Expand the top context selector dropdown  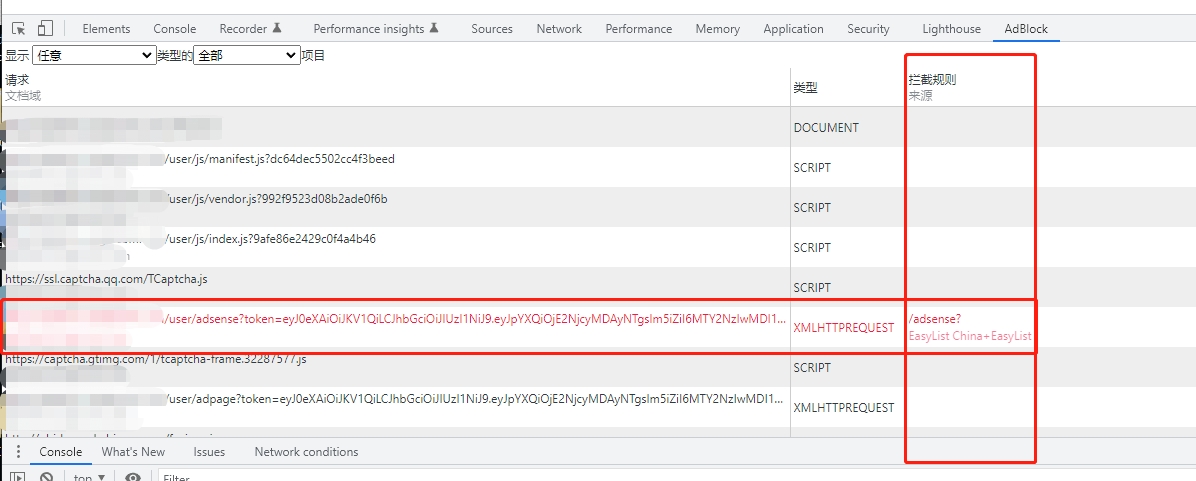click(90, 478)
